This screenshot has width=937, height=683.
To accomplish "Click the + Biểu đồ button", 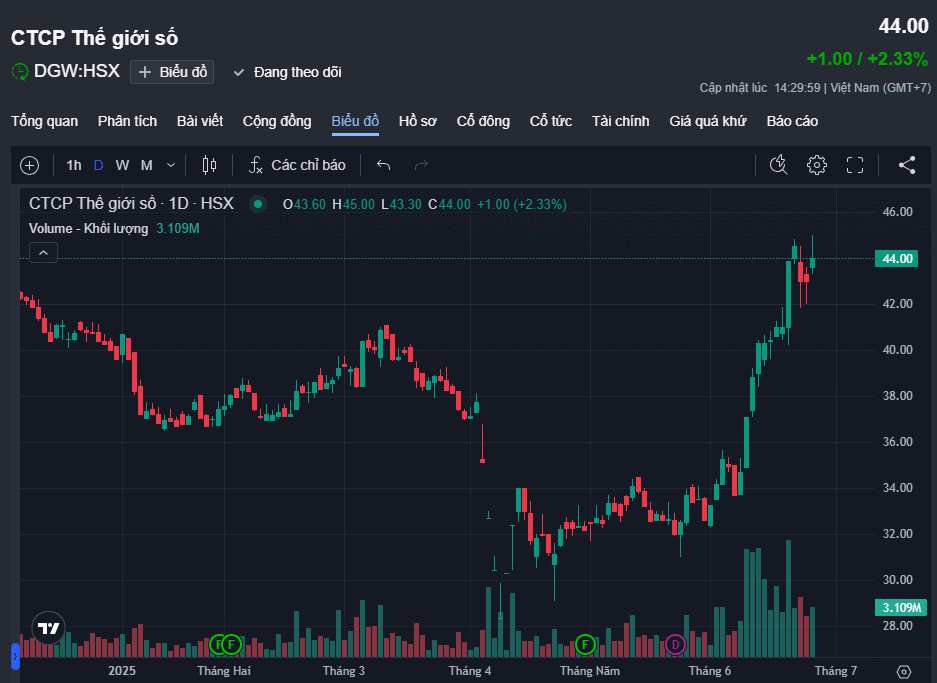I will [x=172, y=72].
